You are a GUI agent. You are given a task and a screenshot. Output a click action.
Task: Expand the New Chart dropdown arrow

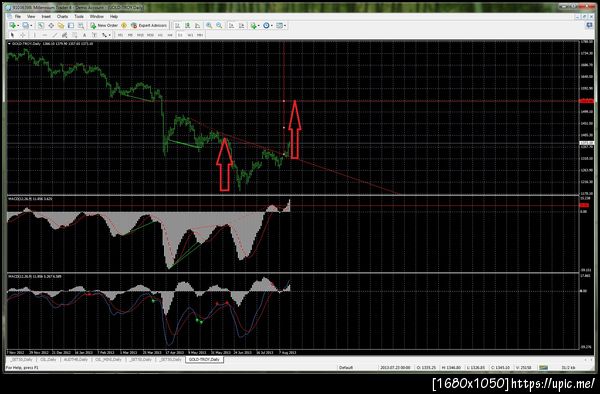pos(18,25)
